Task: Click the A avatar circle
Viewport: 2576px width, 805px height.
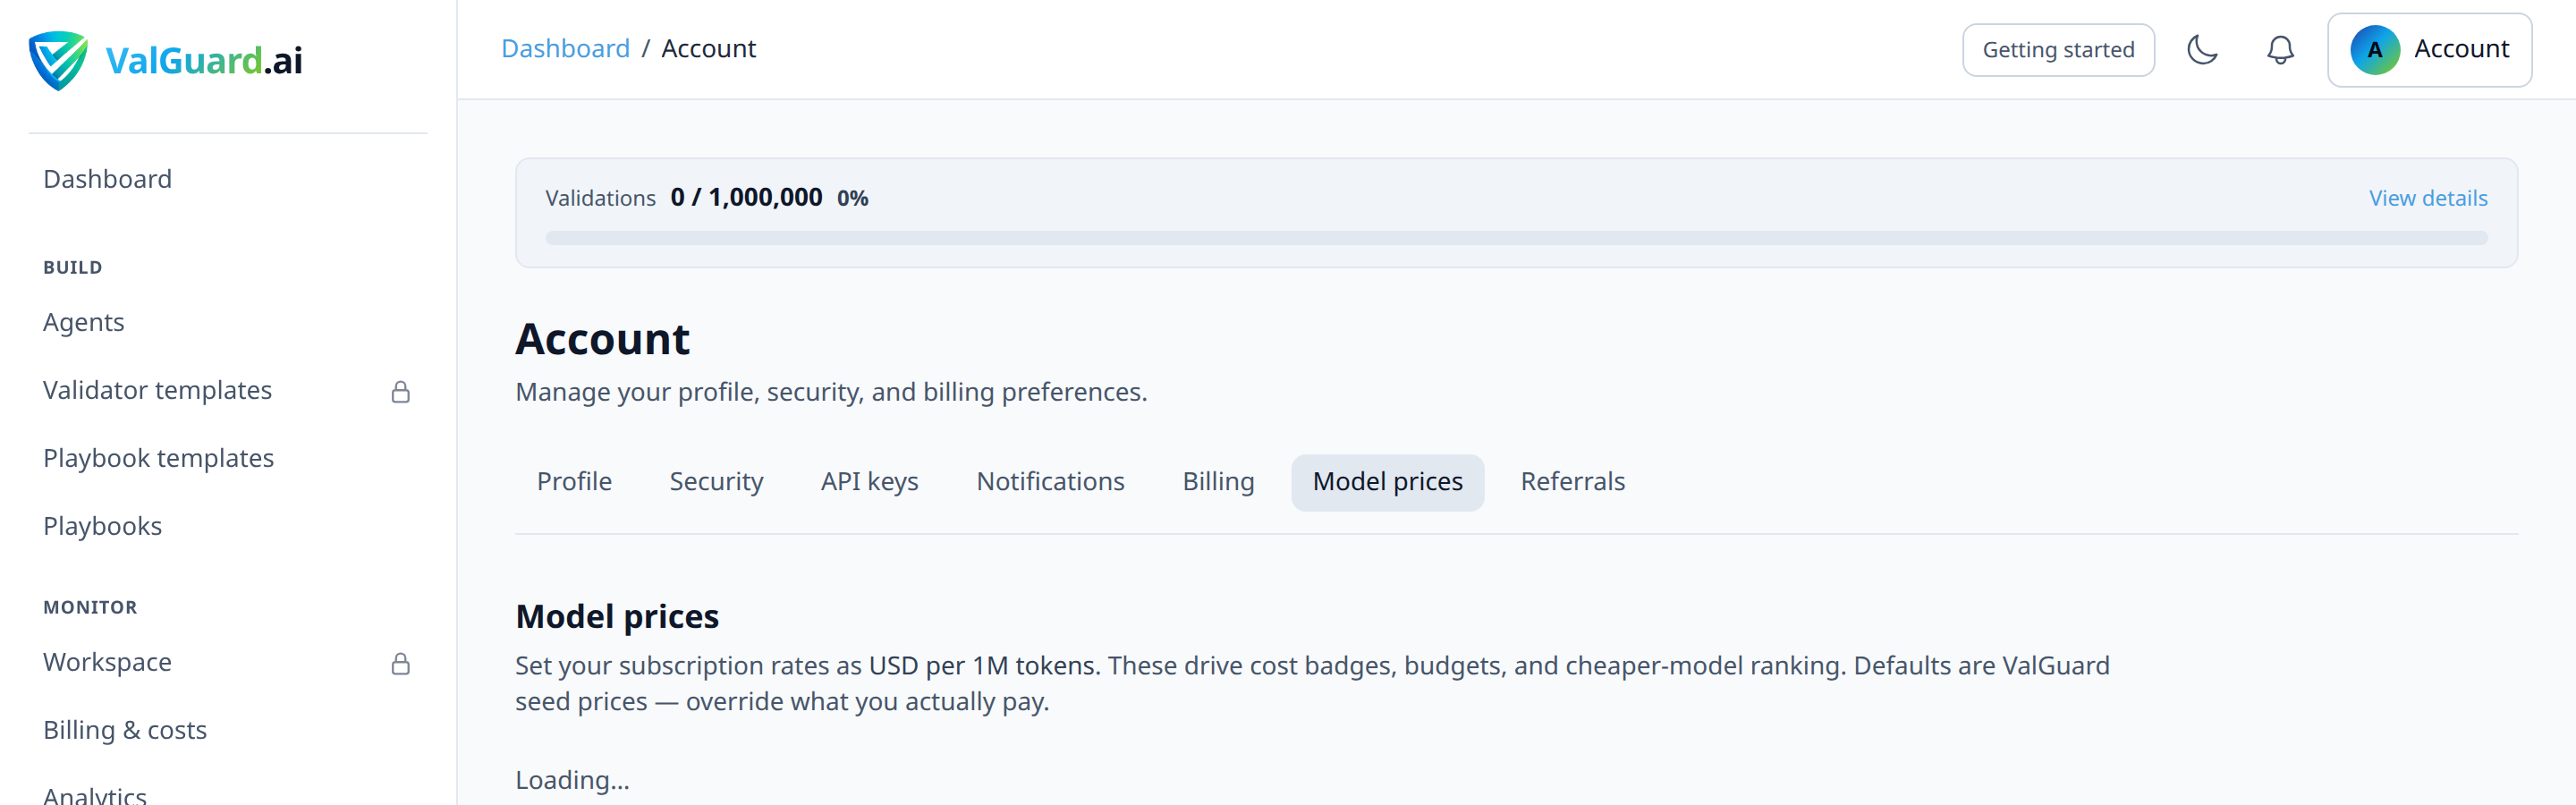Action: pos(2374,50)
